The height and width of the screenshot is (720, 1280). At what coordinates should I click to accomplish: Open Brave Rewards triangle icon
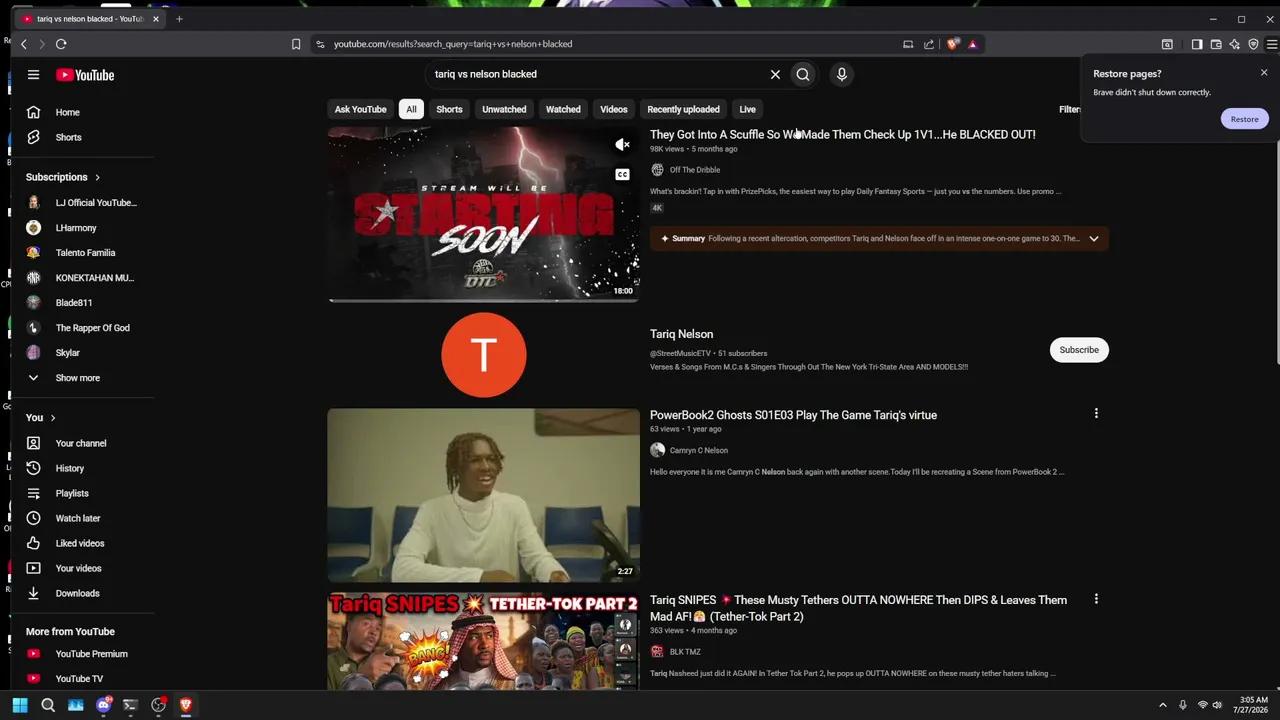[972, 44]
